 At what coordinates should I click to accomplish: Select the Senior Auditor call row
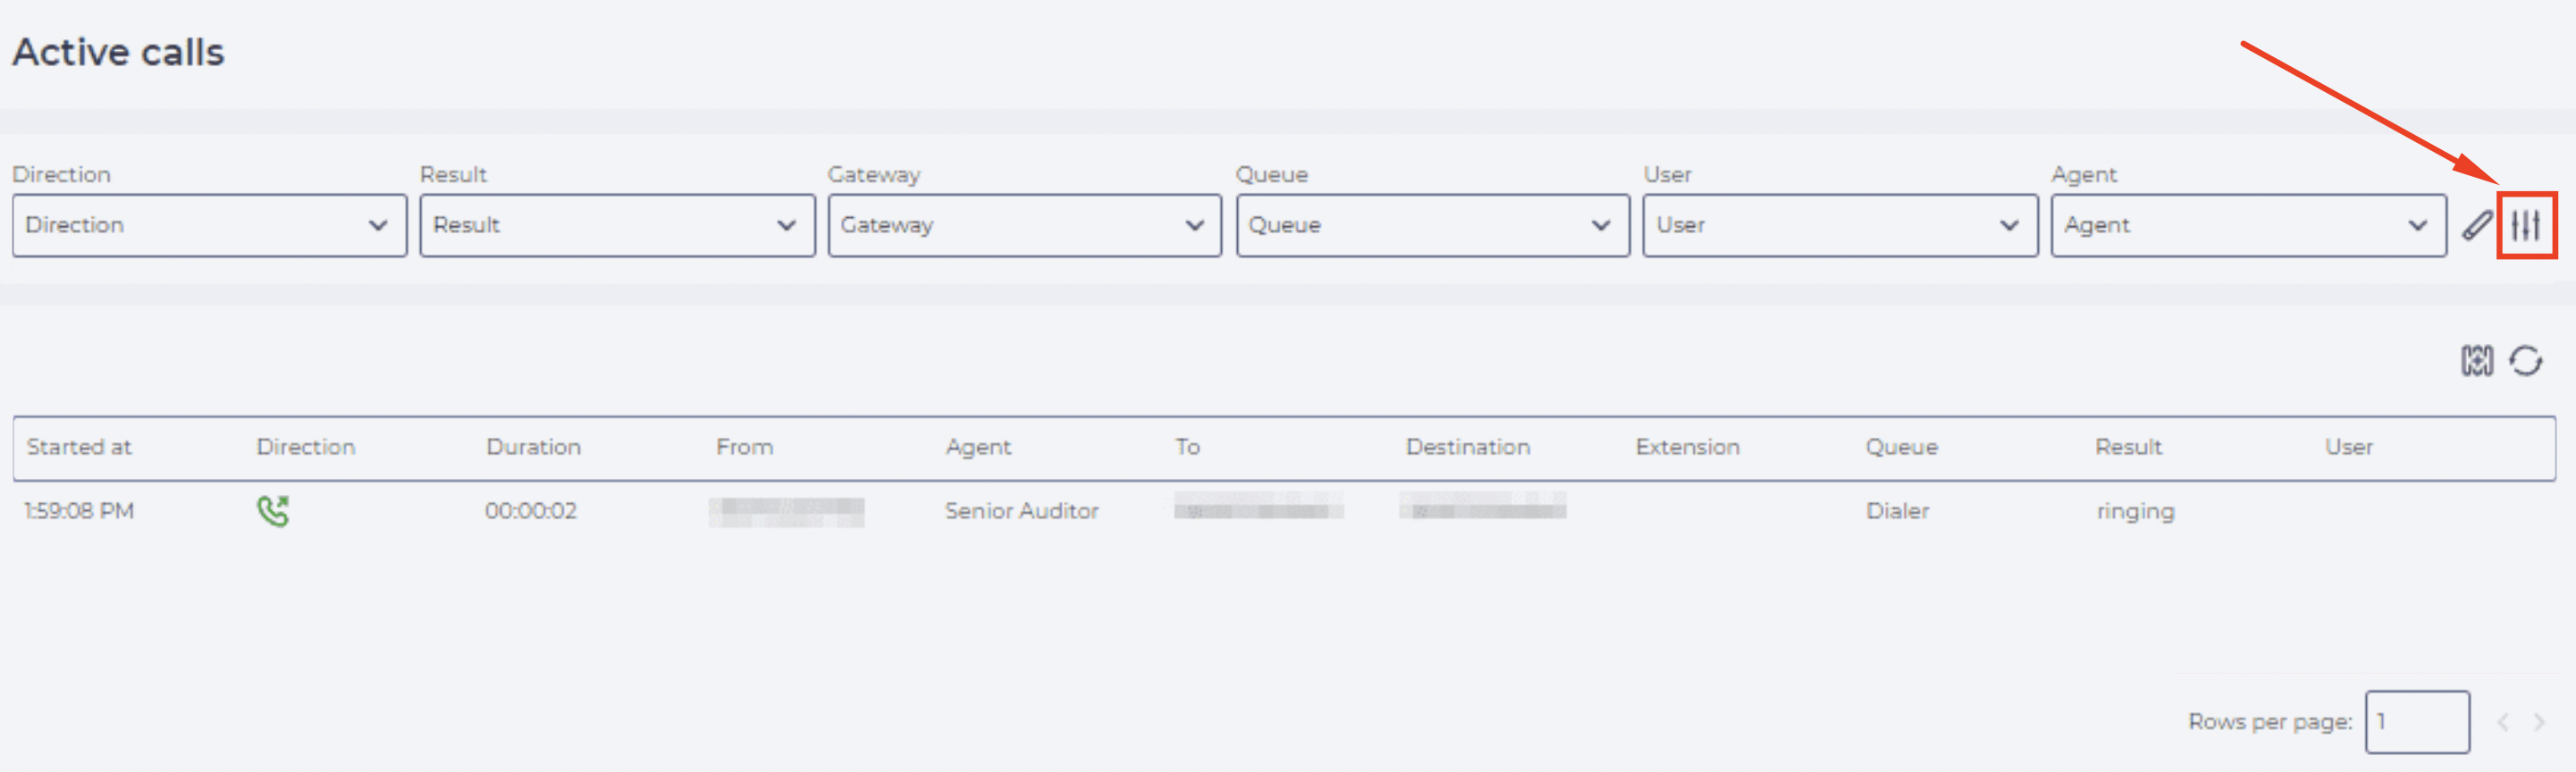(1284, 511)
